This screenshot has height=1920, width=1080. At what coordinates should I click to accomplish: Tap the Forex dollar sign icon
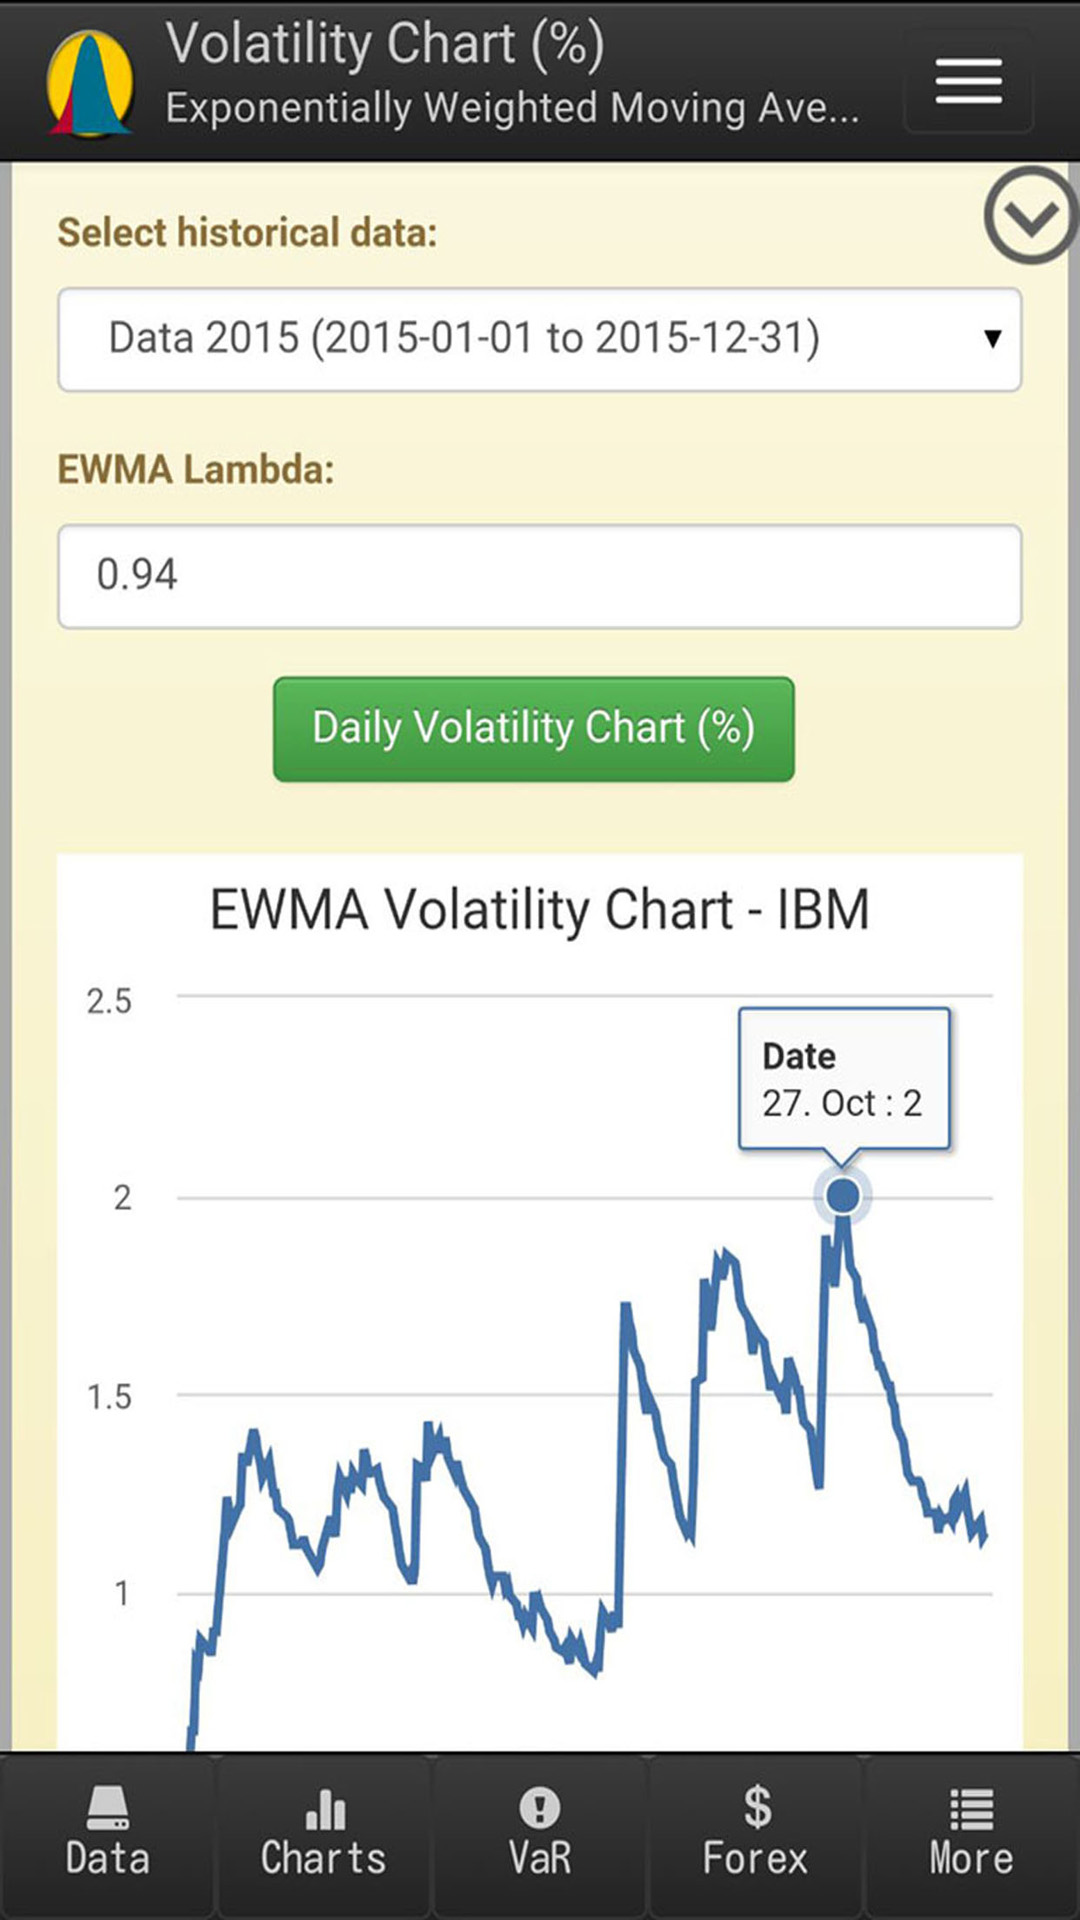click(x=757, y=1808)
